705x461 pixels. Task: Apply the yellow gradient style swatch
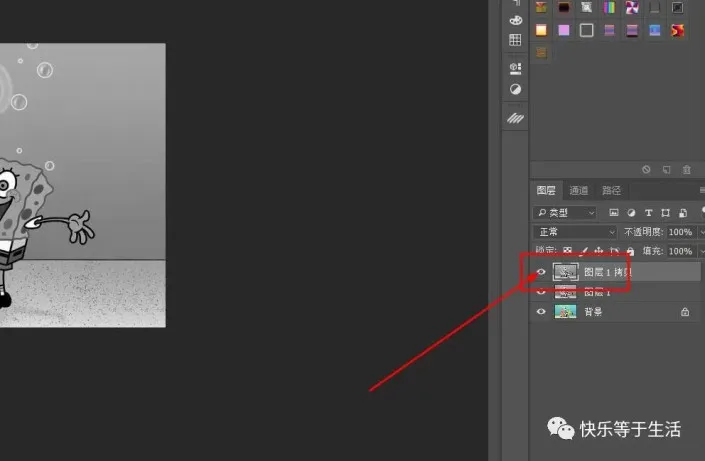[x=541, y=30]
